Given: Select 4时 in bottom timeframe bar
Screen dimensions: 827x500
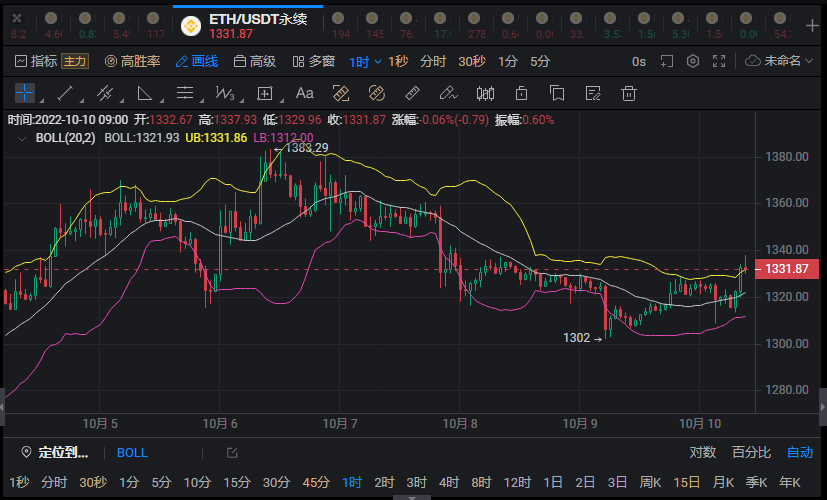Looking at the screenshot, I should (449, 482).
